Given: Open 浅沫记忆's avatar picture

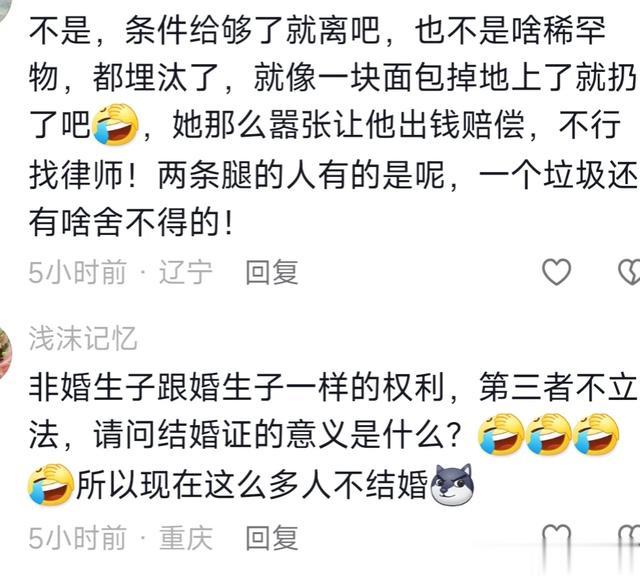Looking at the screenshot, I should click(x=5, y=354).
